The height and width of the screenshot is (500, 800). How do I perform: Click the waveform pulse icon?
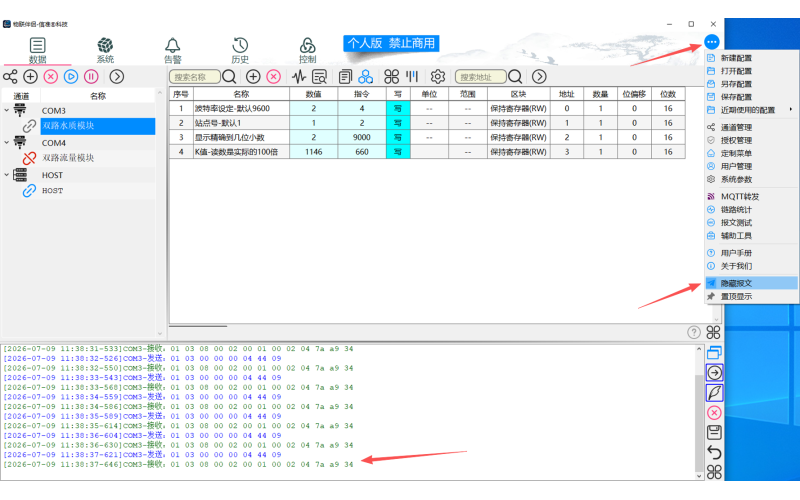tap(299, 77)
